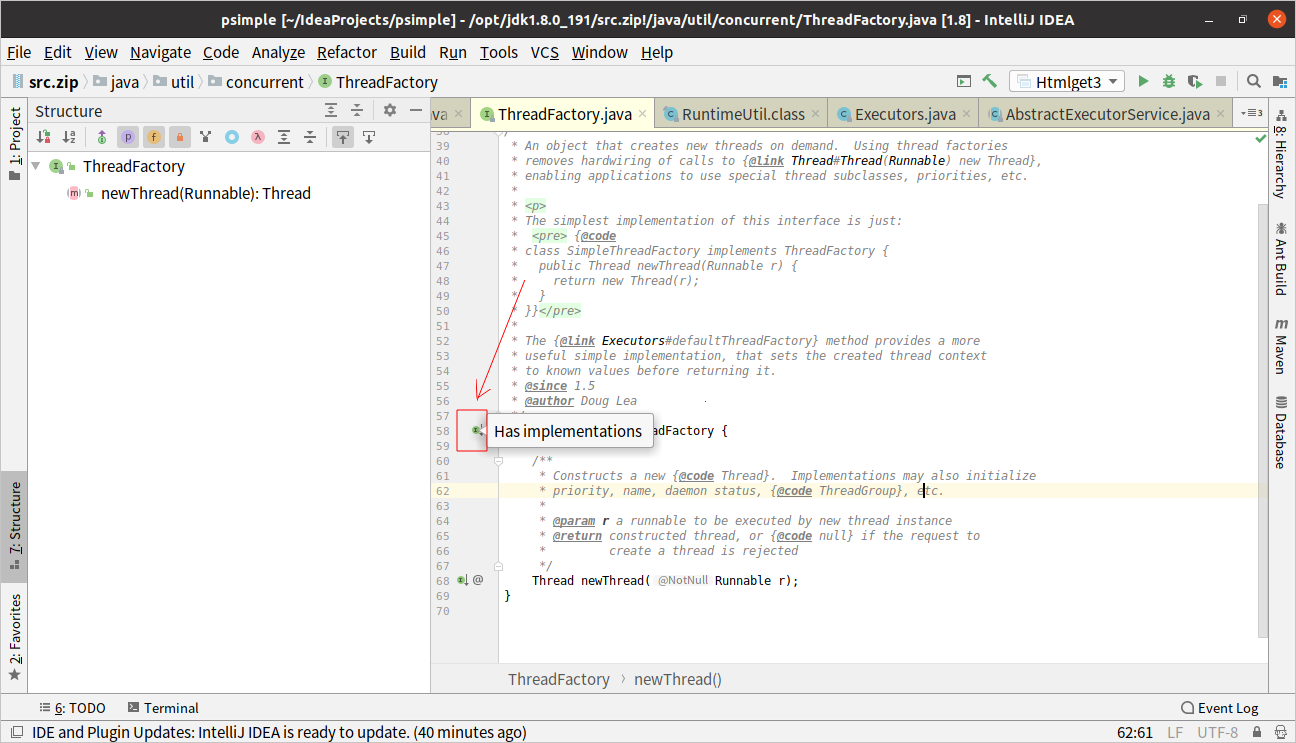This screenshot has width=1296, height=743.
Task: Click UTF-8 encoding in status bar
Action: (x=1218, y=733)
